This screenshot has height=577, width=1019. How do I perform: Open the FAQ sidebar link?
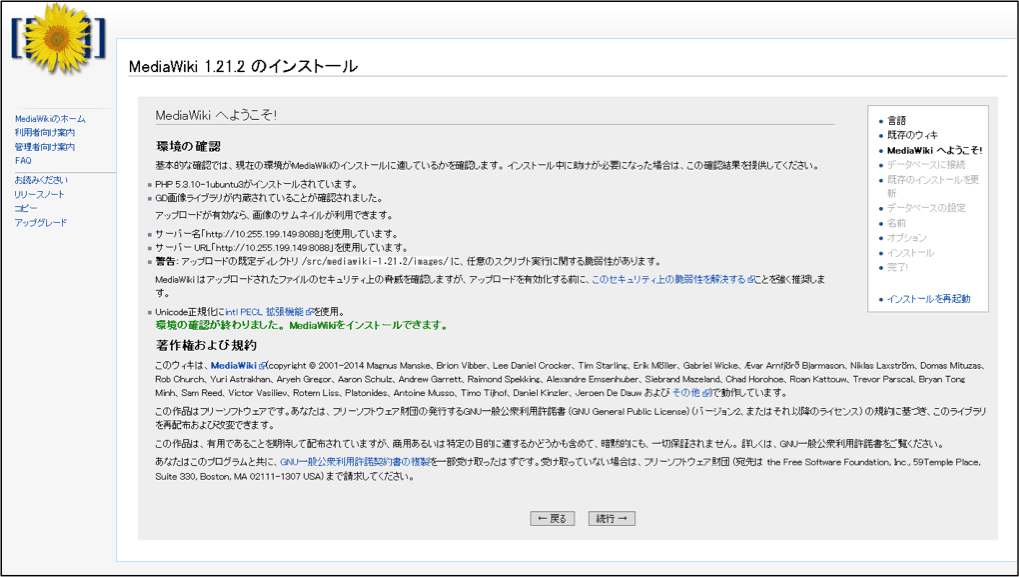coord(23,160)
